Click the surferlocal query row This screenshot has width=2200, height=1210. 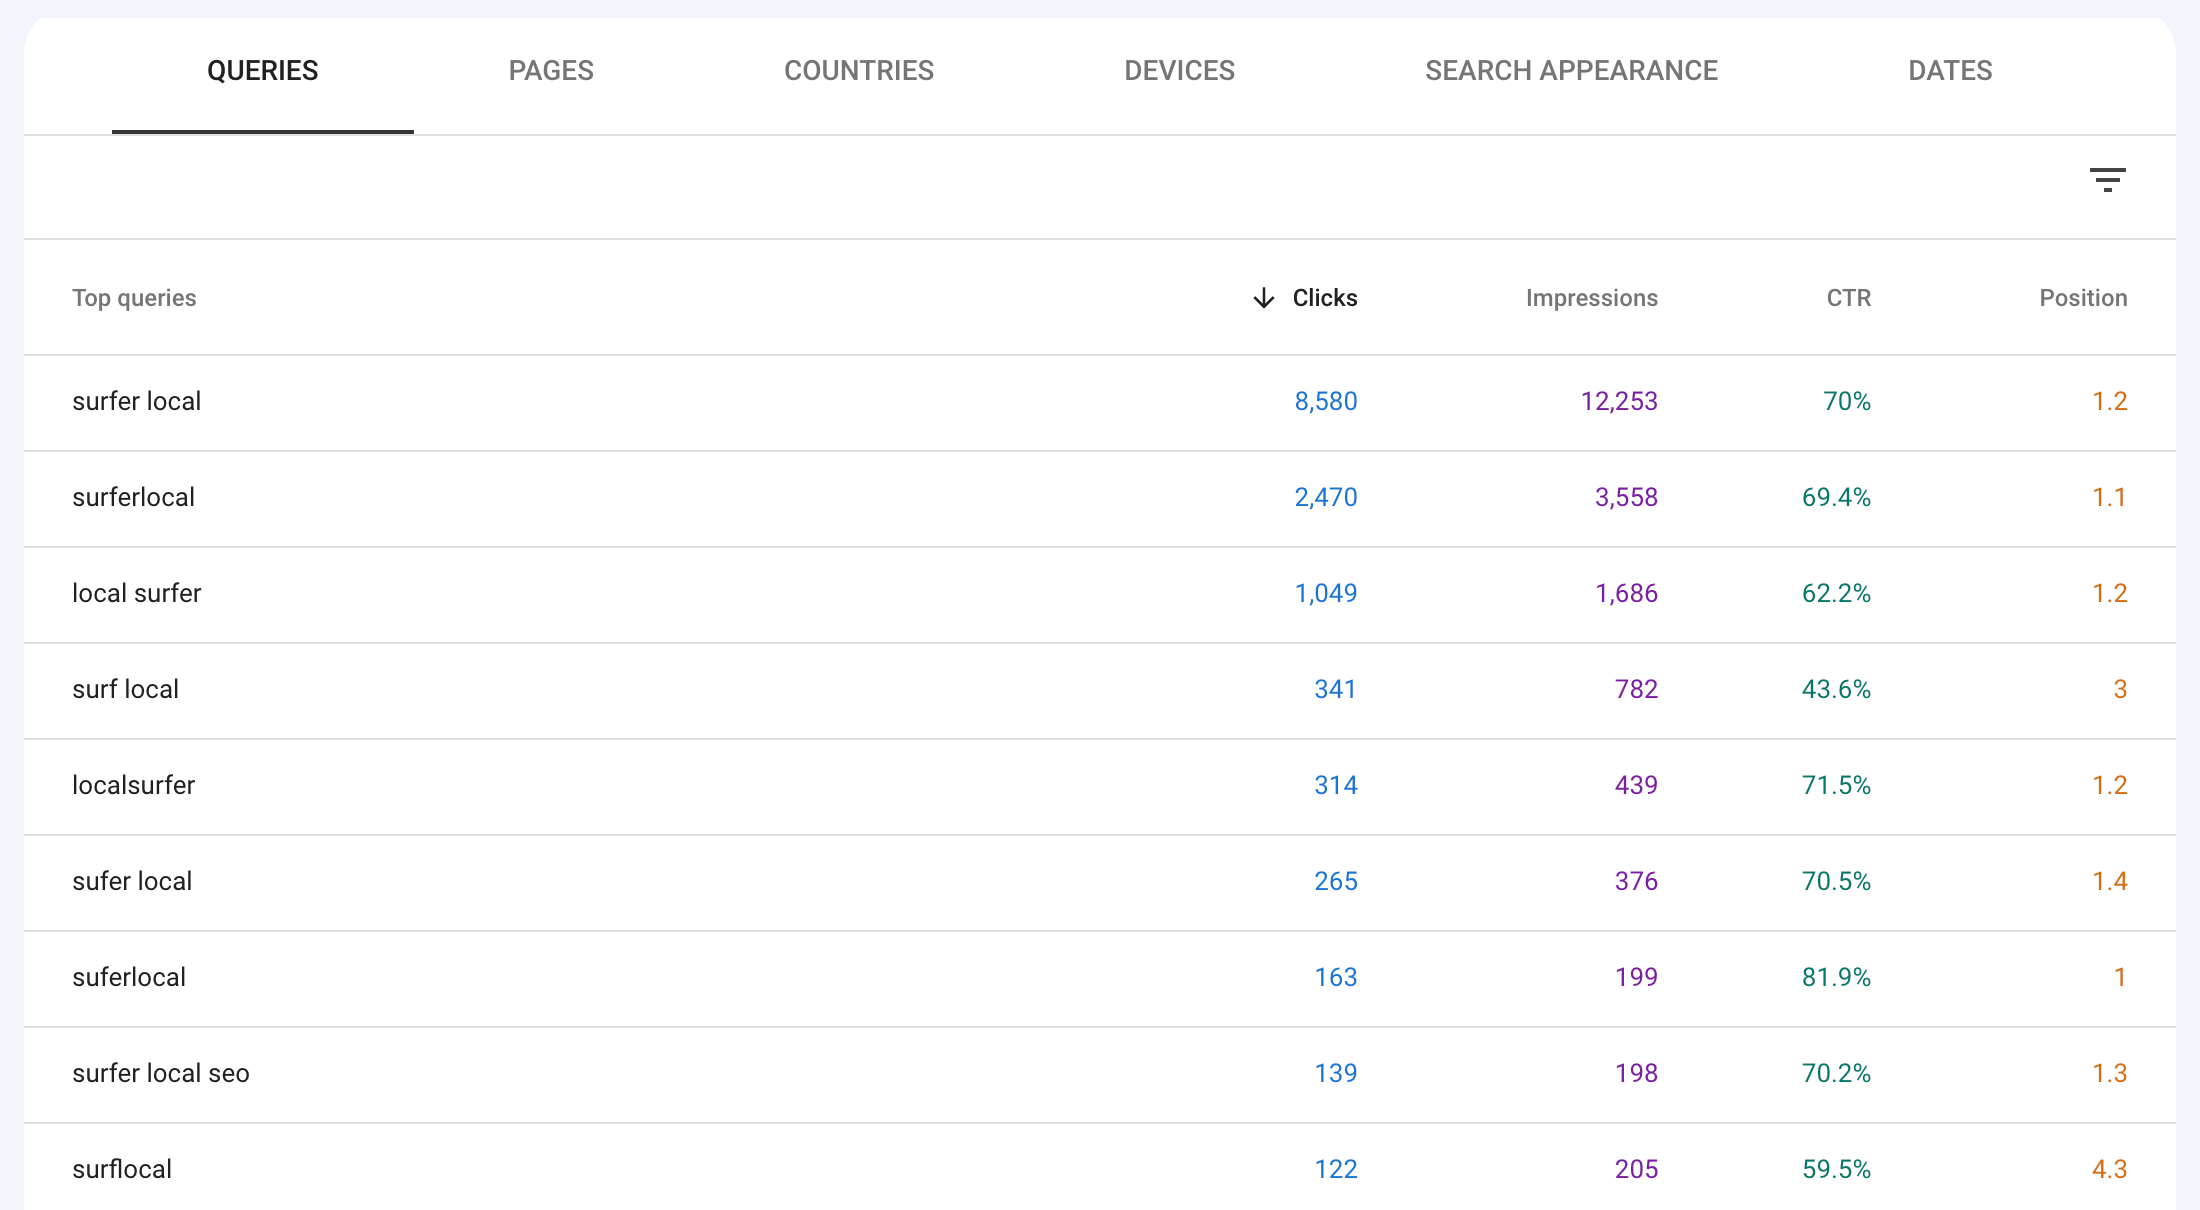click(1099, 498)
